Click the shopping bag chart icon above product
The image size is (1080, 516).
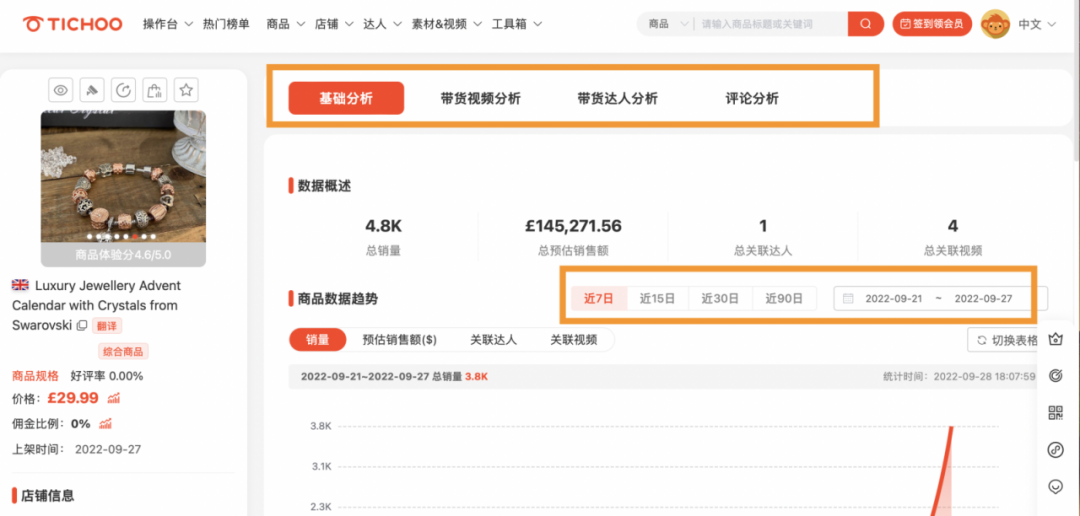tap(155, 90)
